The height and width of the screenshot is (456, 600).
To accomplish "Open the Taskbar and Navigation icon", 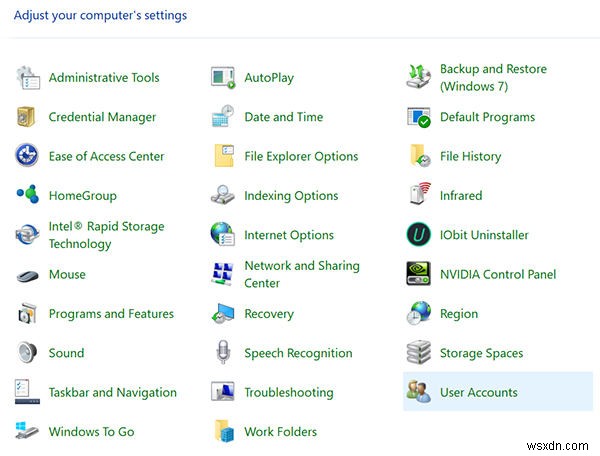I will coord(27,391).
